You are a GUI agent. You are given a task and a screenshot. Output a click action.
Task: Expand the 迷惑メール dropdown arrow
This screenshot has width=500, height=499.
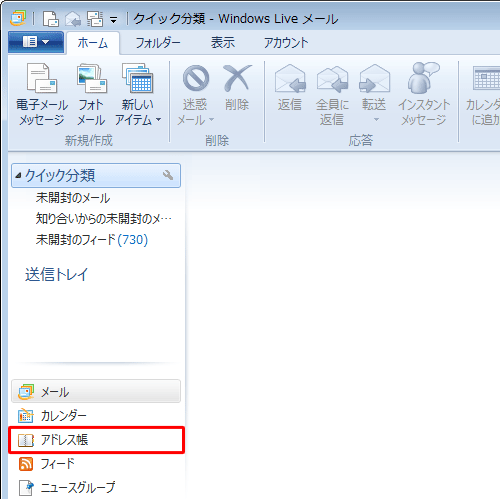211,119
